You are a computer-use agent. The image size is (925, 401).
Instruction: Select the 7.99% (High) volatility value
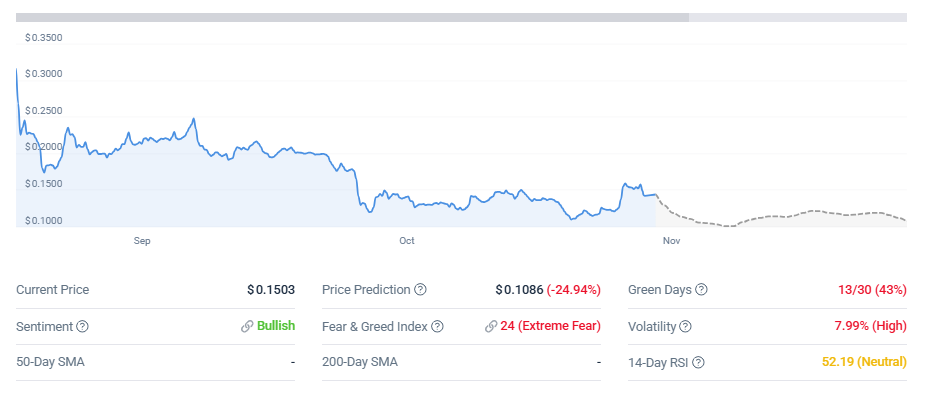click(x=871, y=326)
